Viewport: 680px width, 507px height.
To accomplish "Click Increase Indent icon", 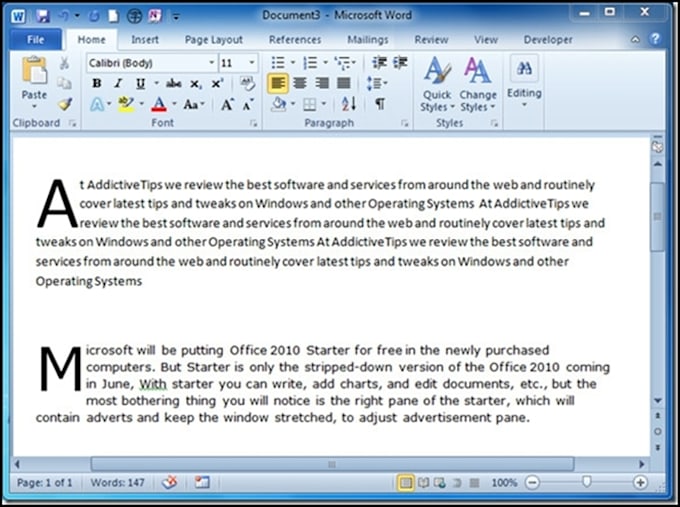I will pyautogui.click(x=400, y=63).
